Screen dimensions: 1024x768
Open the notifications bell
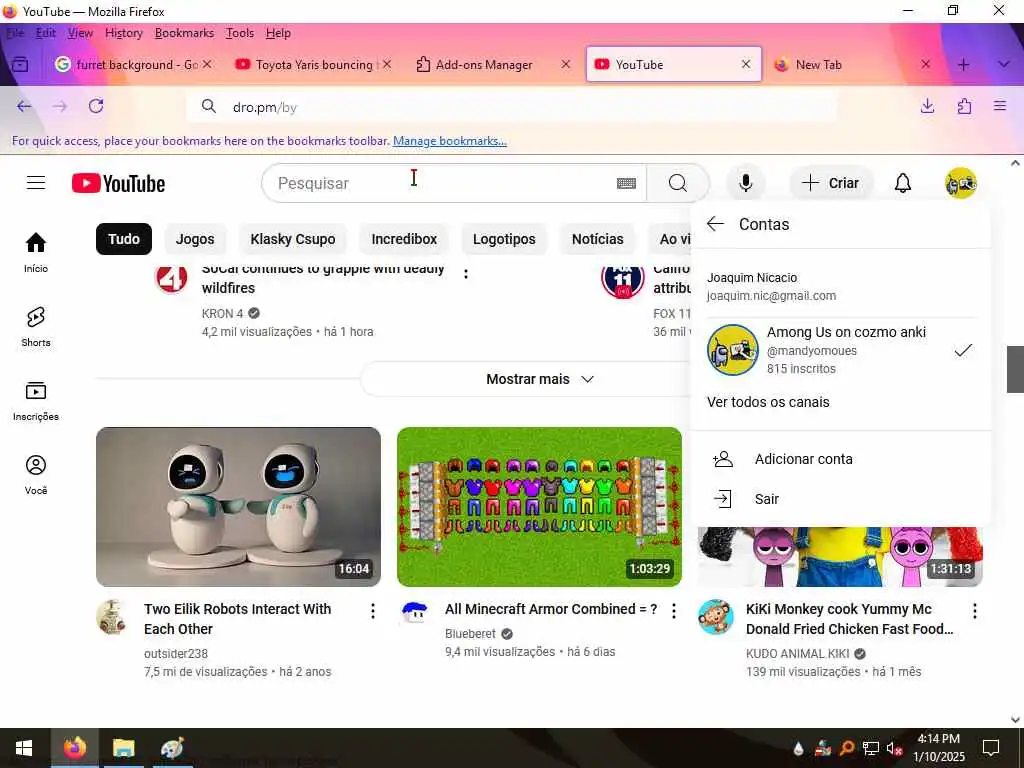pyautogui.click(x=903, y=184)
